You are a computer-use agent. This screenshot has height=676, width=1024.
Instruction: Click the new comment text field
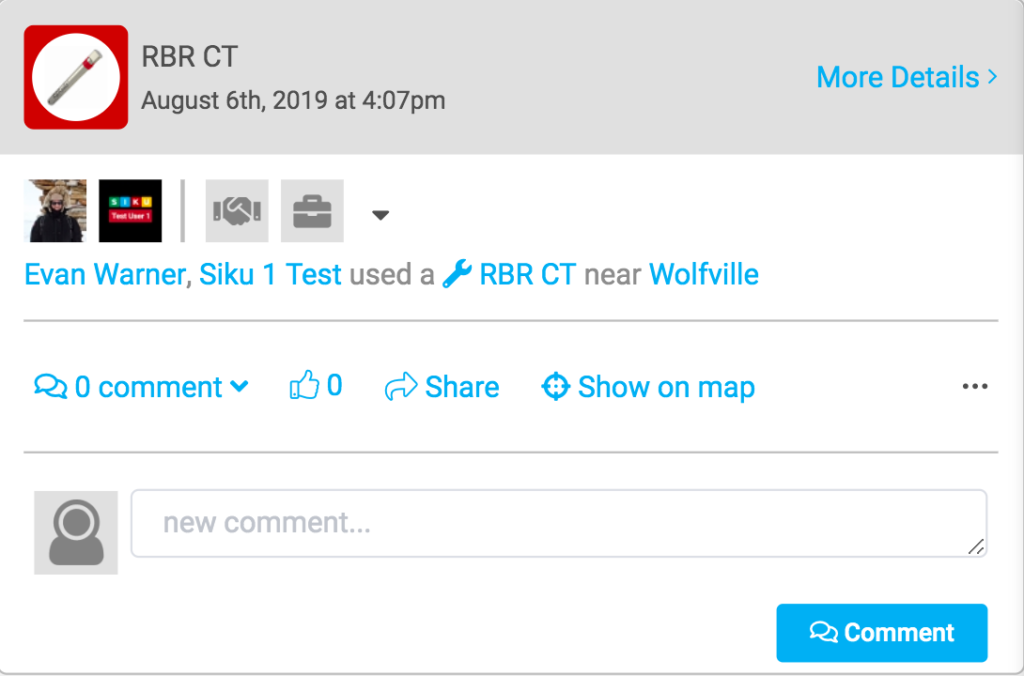pos(558,523)
